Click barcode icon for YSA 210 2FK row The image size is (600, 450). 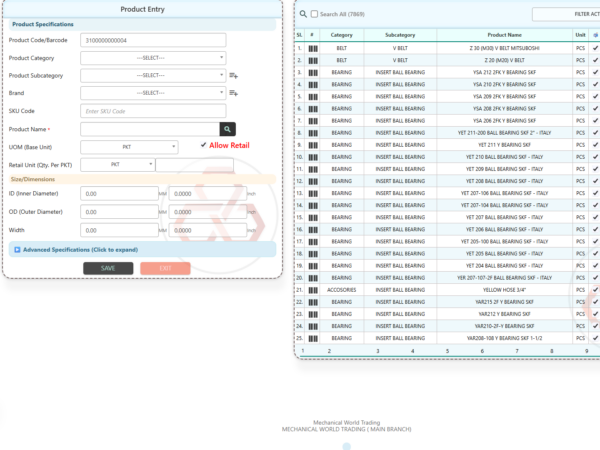(313, 85)
